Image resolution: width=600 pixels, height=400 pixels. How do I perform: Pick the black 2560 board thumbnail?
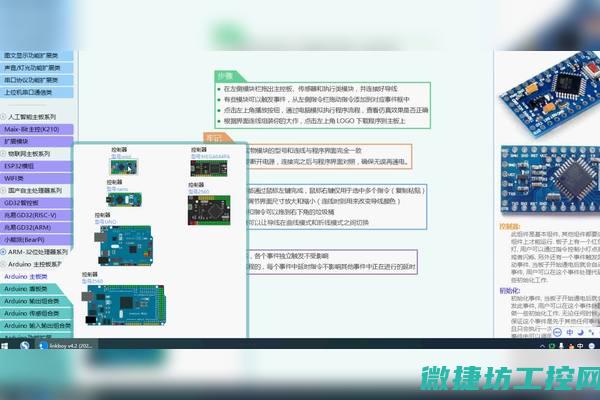pyautogui.click(x=209, y=210)
